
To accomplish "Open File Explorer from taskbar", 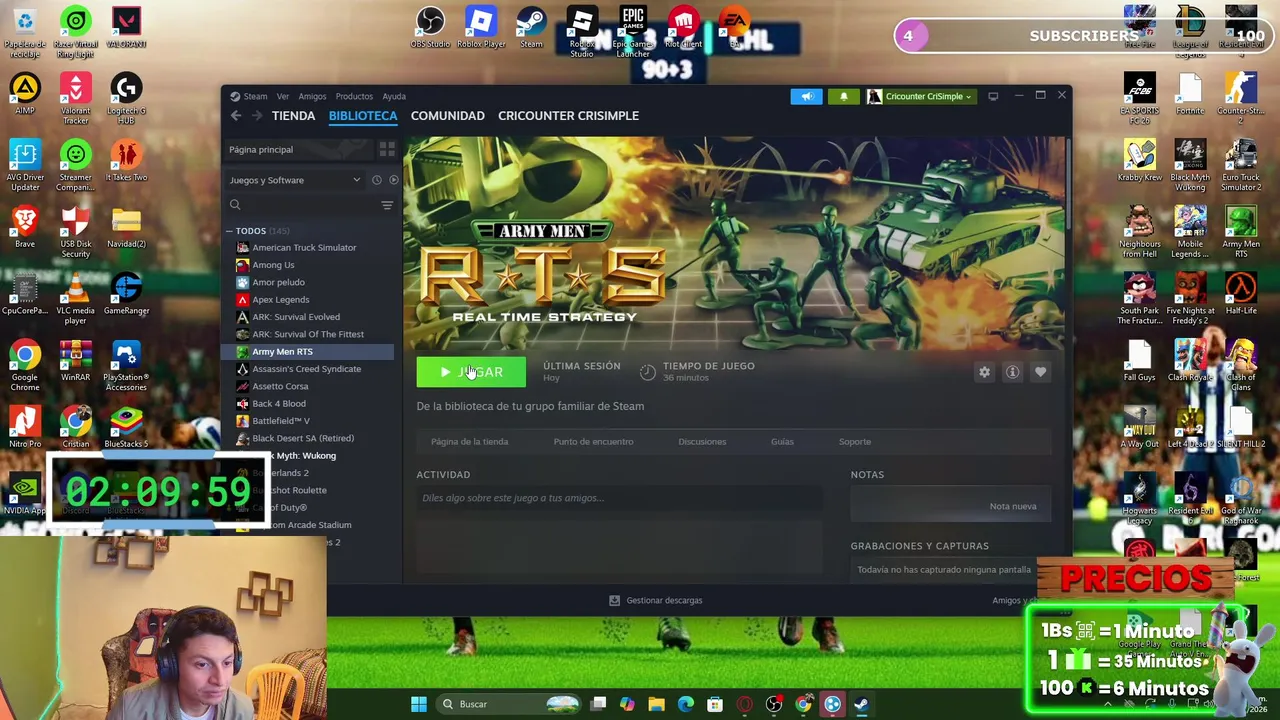I will coord(656,704).
